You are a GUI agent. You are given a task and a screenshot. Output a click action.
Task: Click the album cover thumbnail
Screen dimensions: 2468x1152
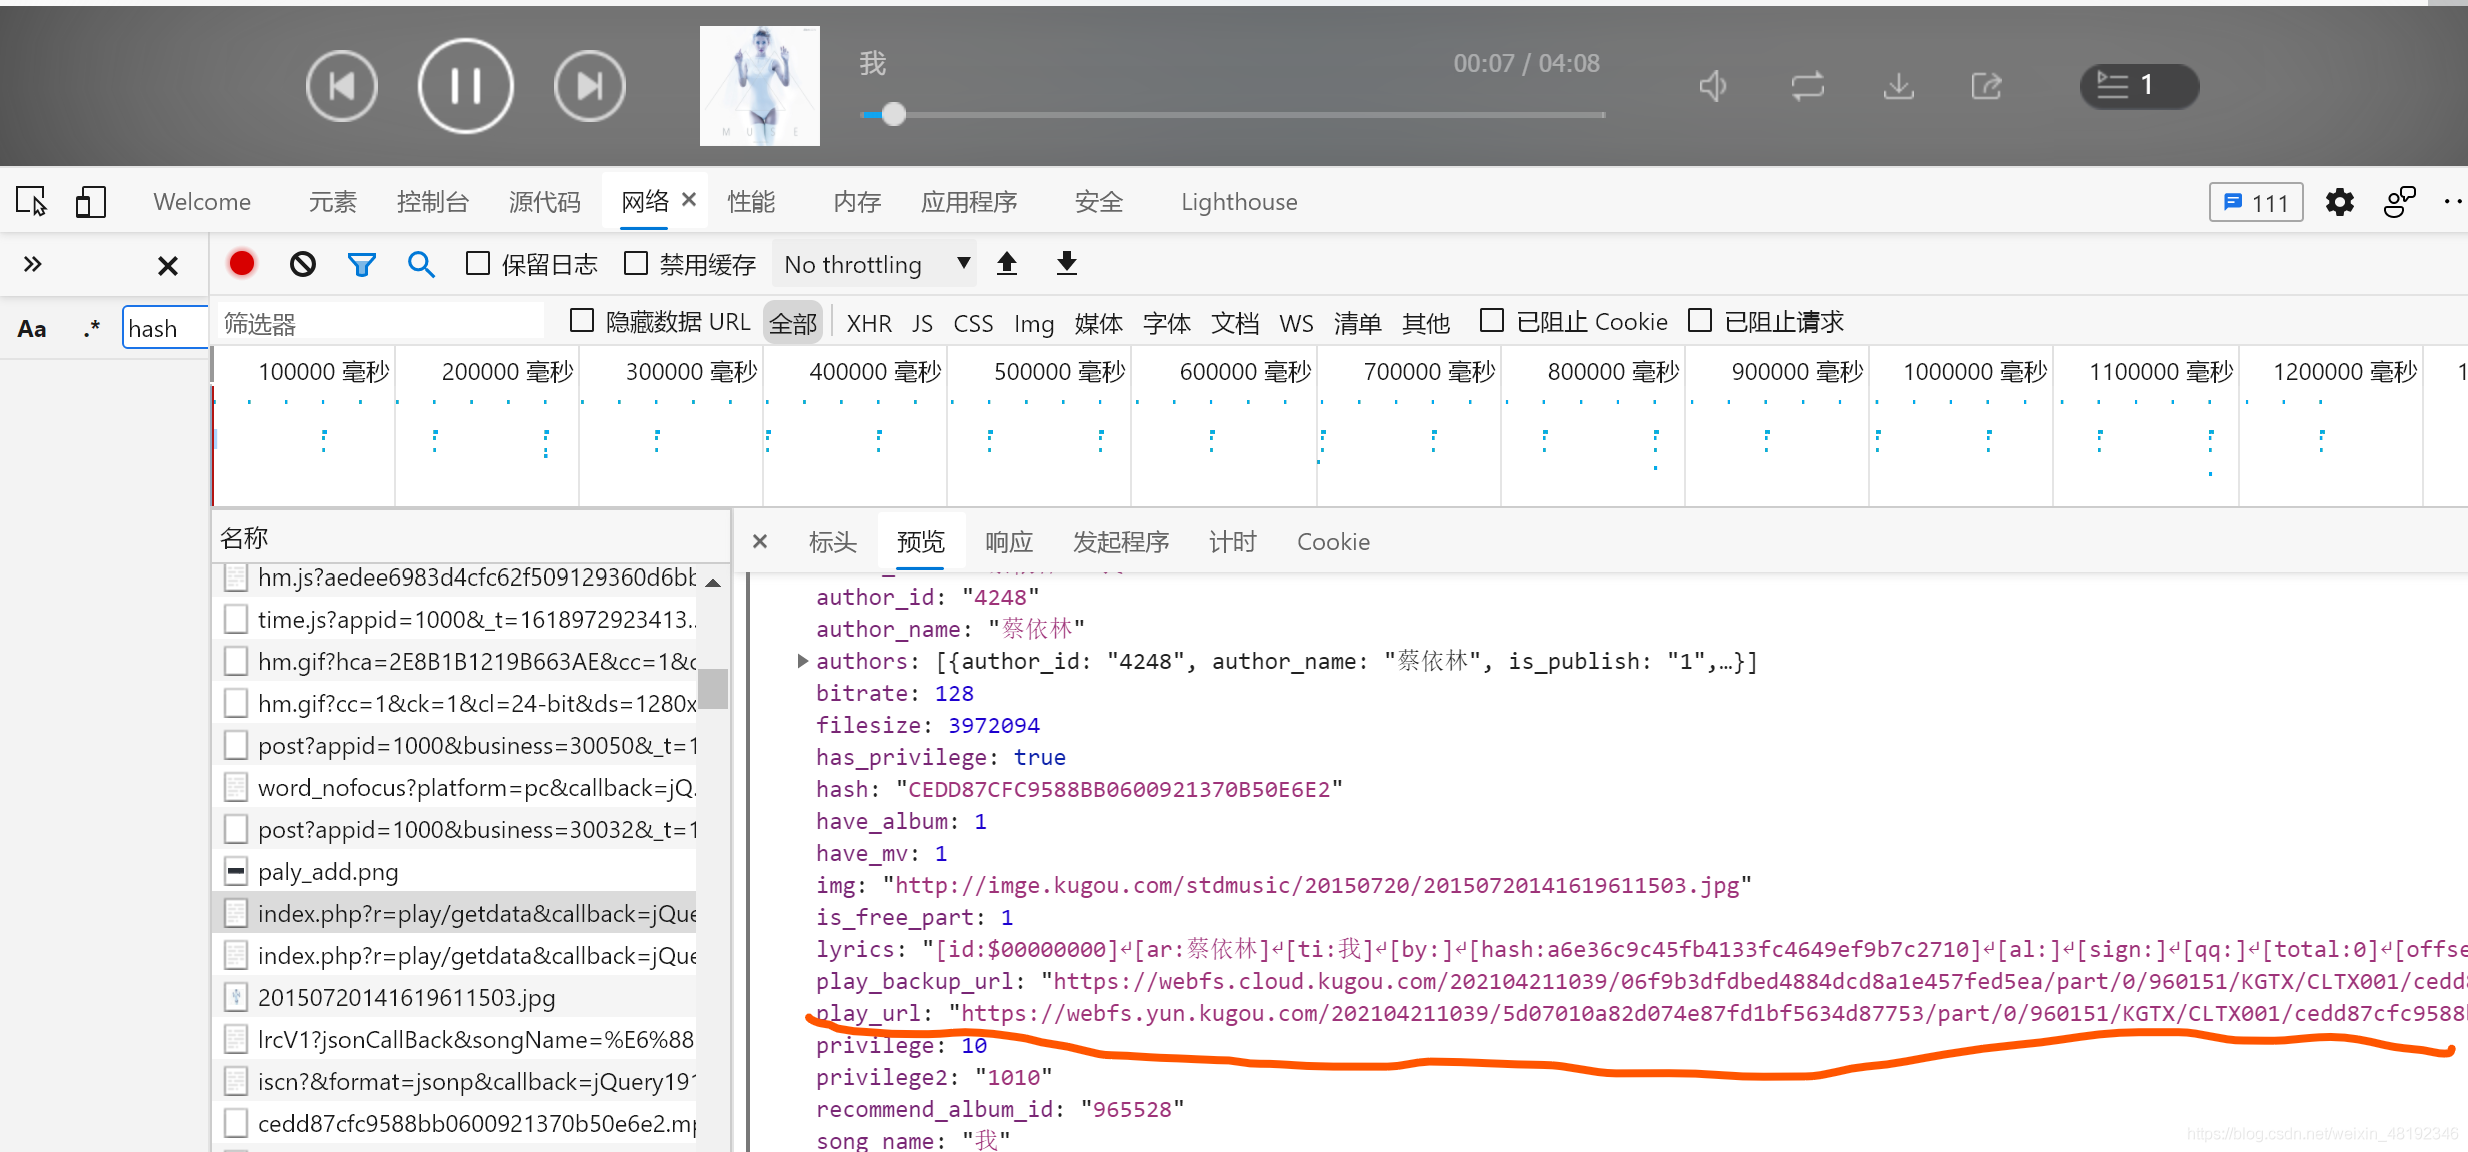(760, 86)
